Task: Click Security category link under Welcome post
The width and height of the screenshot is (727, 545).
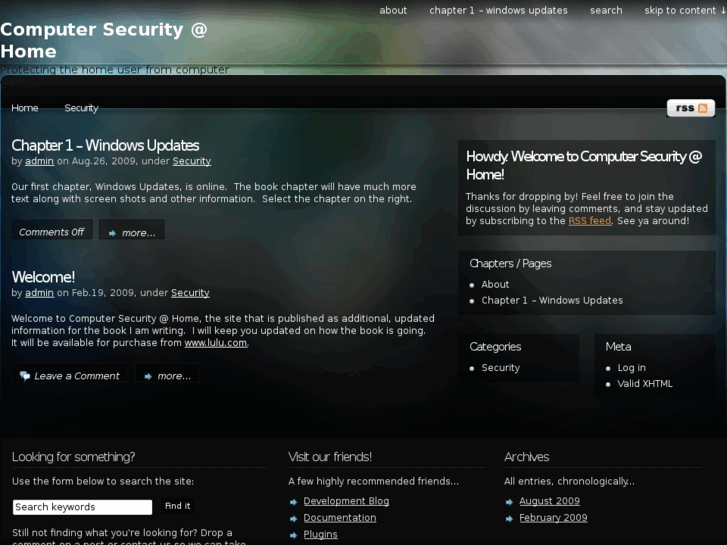Action: [x=190, y=293]
